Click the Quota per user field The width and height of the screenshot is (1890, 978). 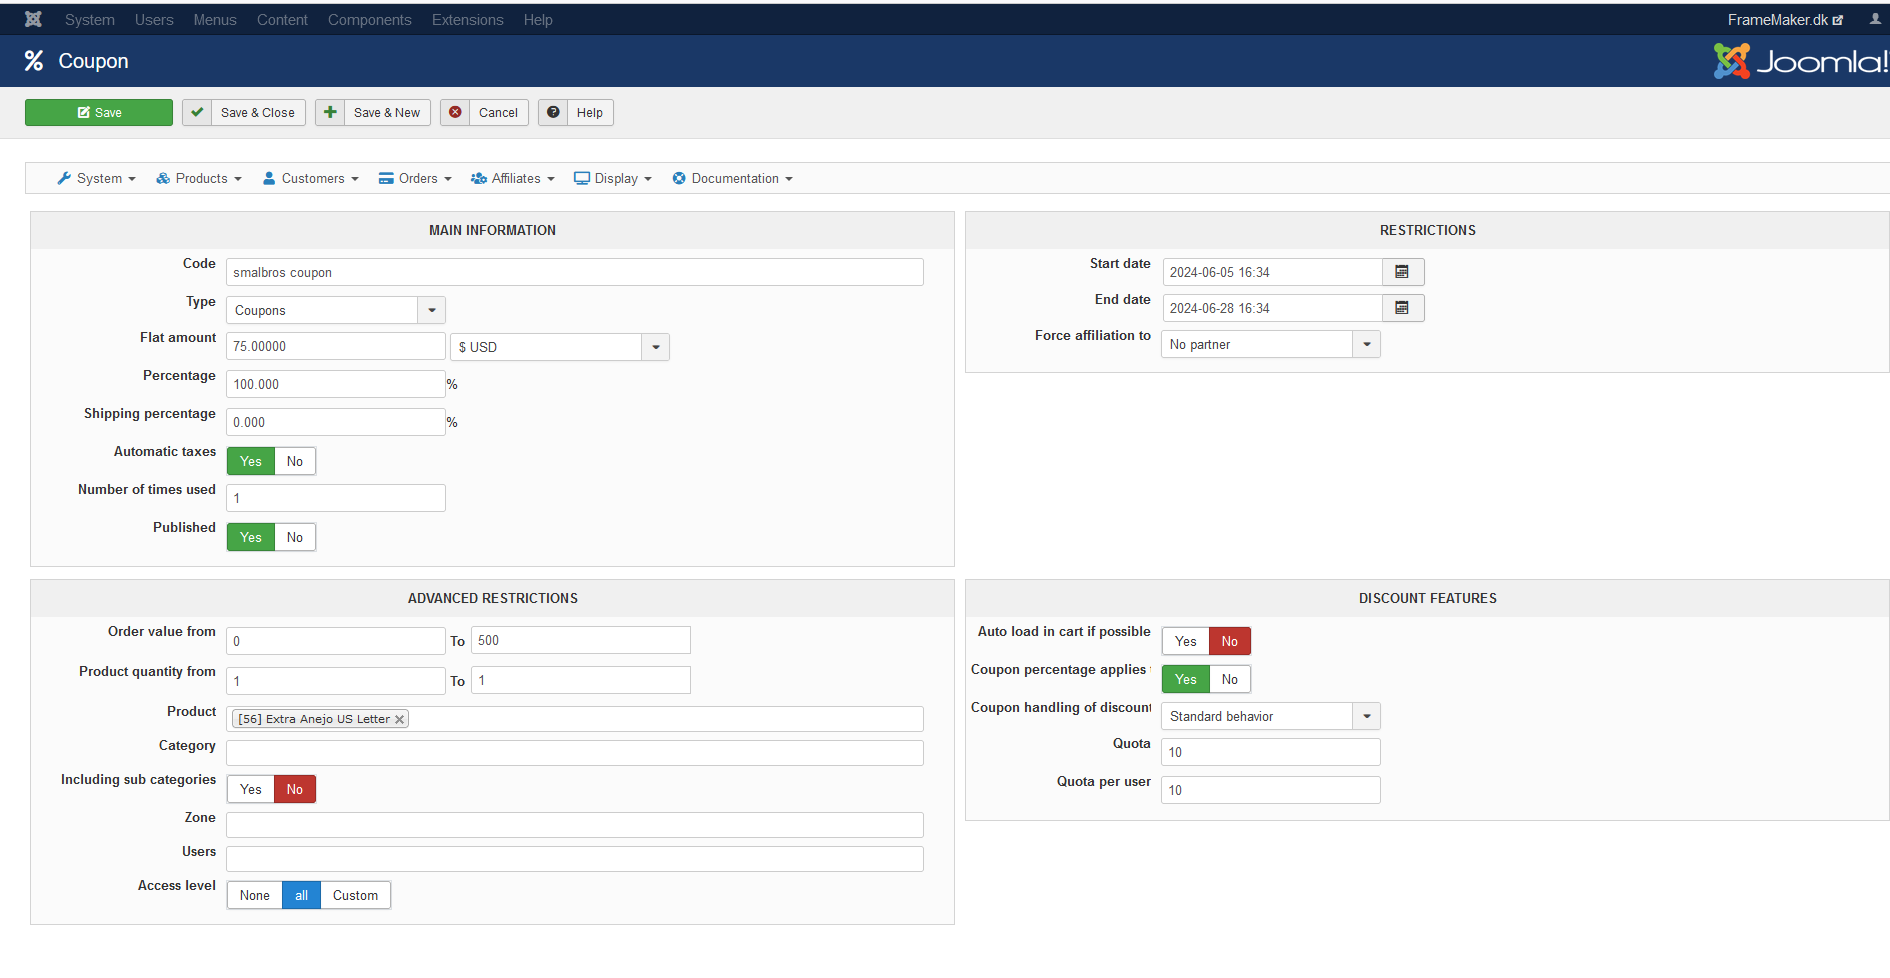pos(1271,790)
